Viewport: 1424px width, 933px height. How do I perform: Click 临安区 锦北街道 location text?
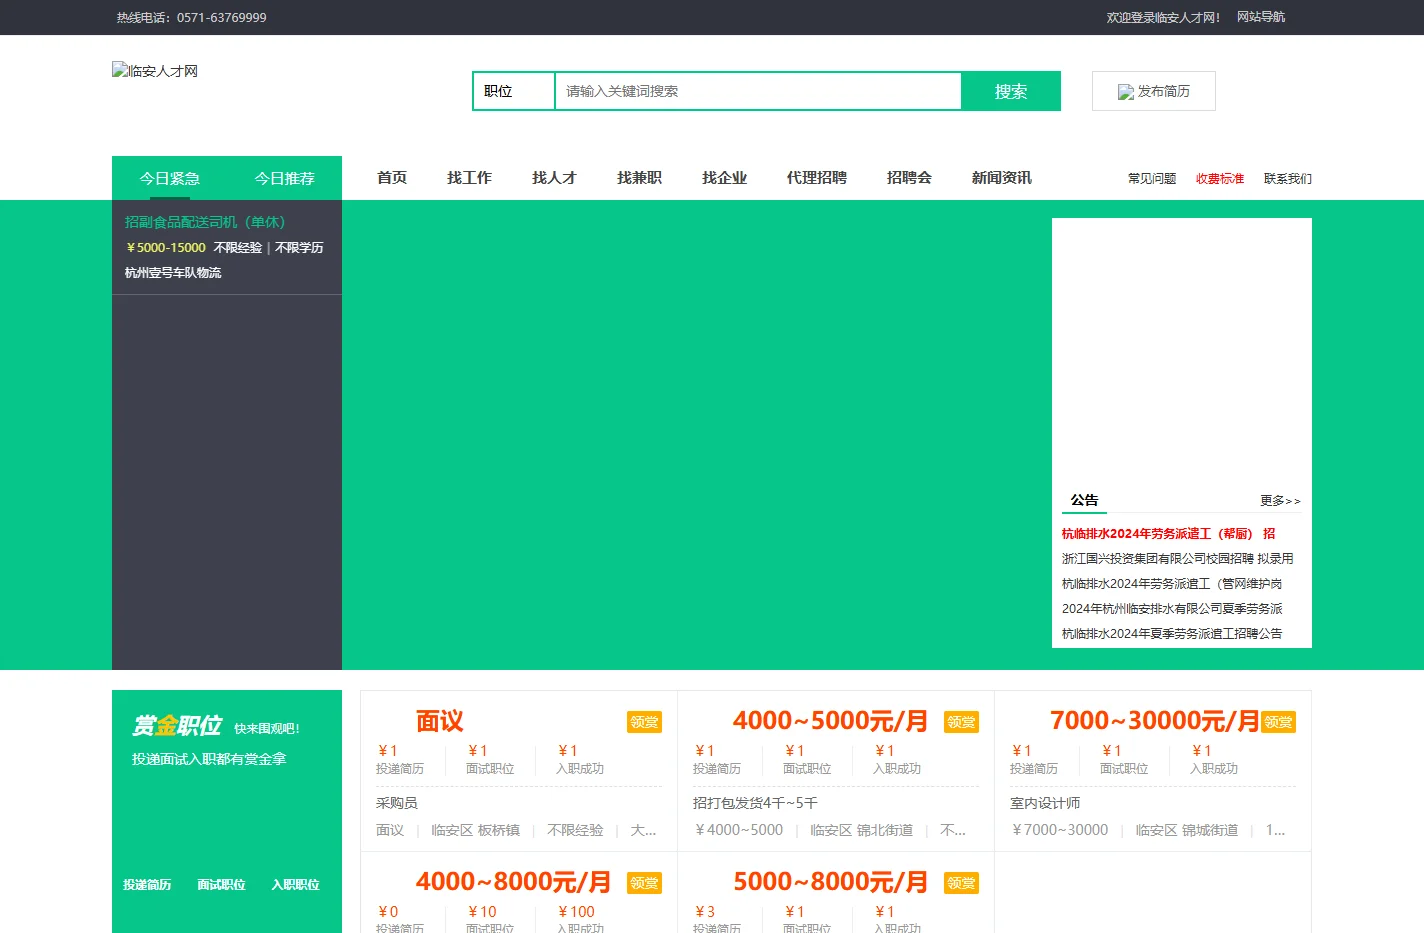(x=861, y=830)
